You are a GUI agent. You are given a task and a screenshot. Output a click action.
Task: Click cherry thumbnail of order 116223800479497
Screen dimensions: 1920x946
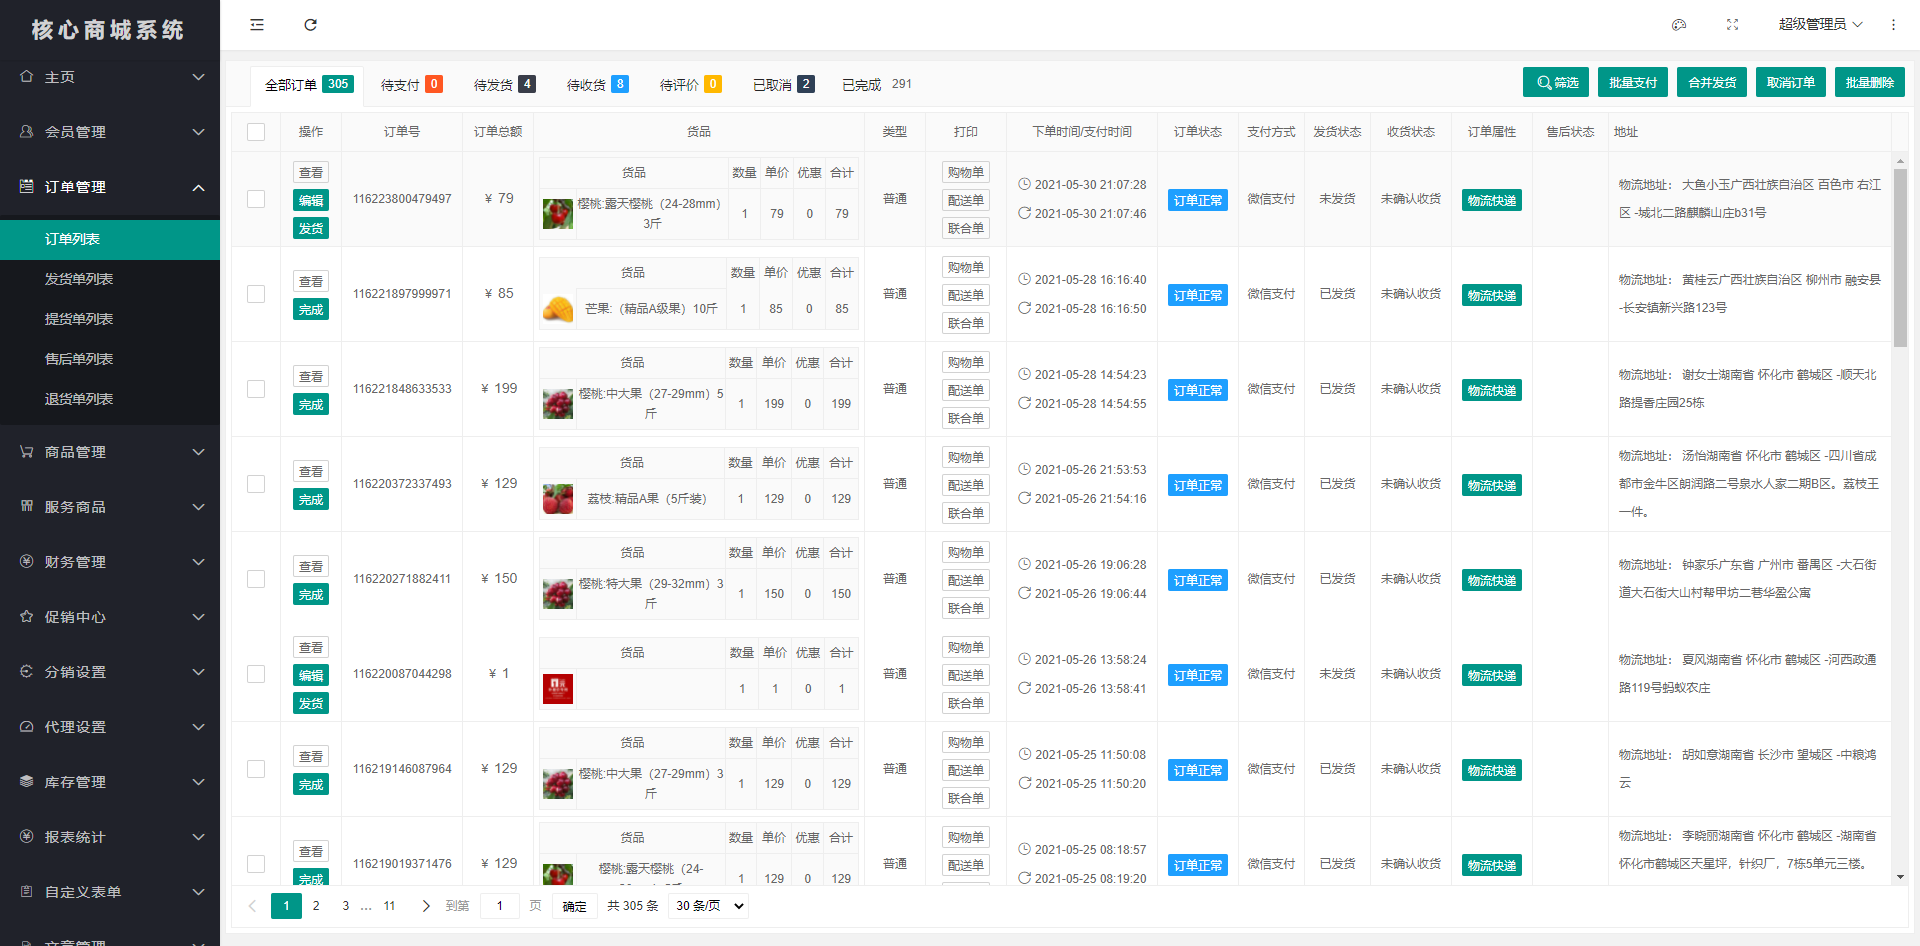pos(558,214)
